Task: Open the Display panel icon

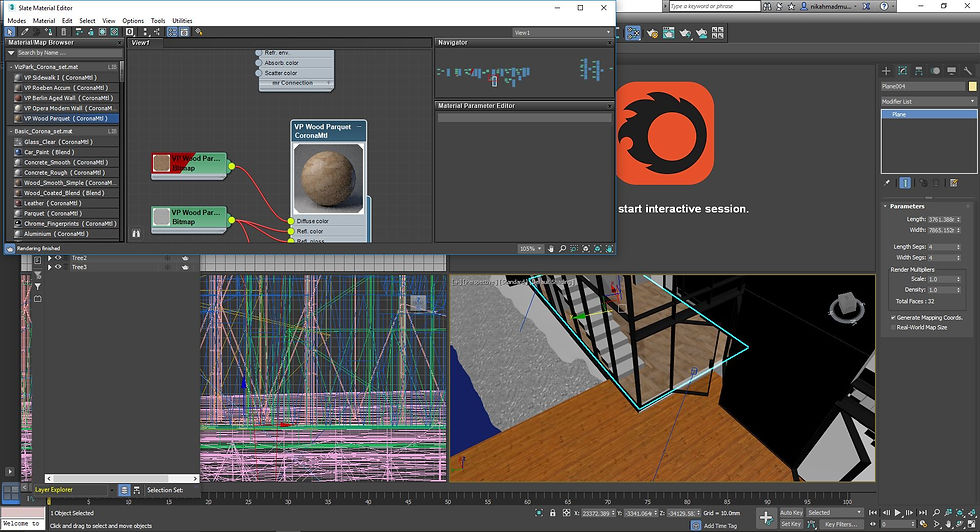Action: point(951,71)
